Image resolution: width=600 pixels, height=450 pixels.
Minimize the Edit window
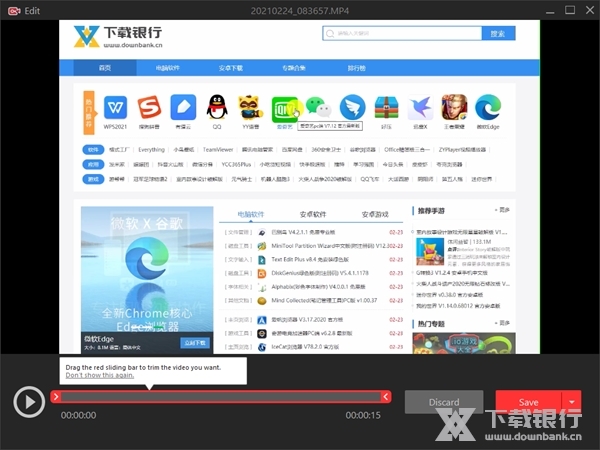(550, 11)
